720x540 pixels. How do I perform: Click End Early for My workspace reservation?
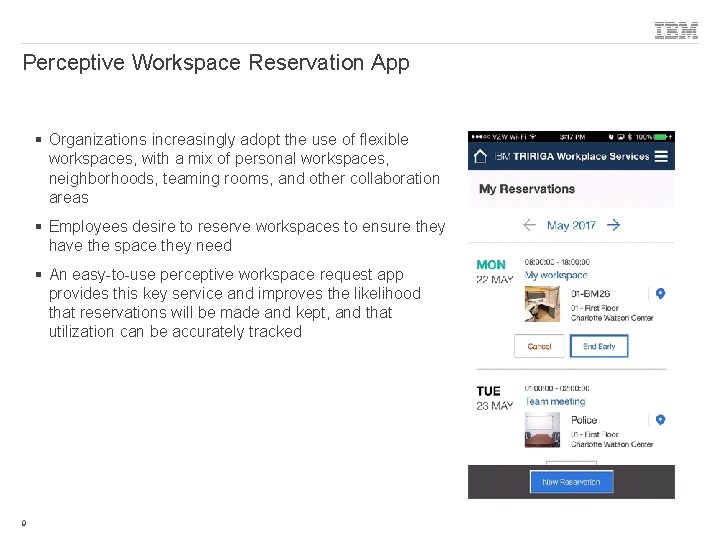(599, 346)
